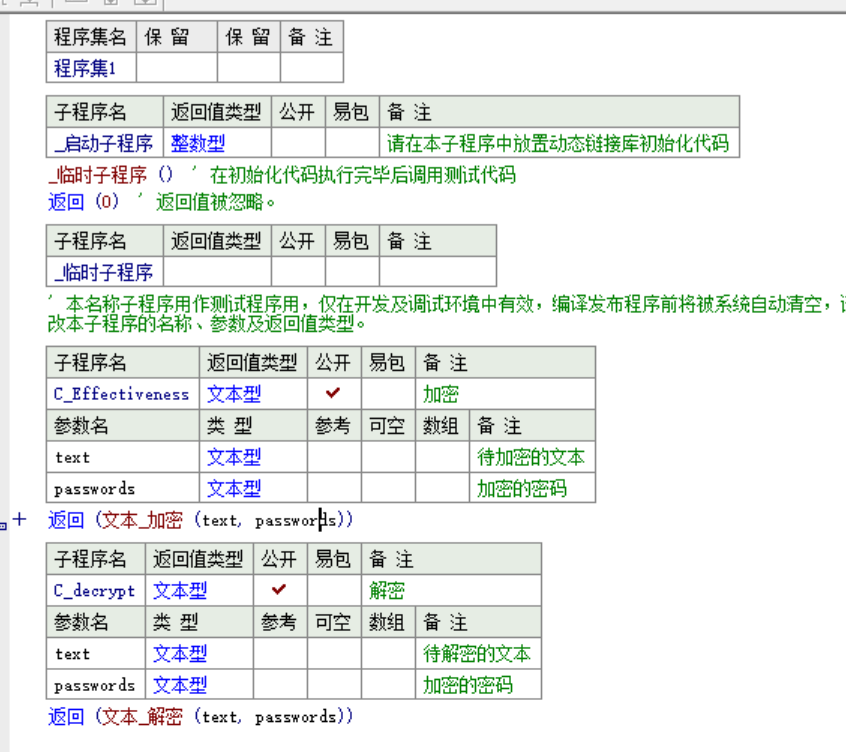846x752 pixels.
Task: Select the C_decrypt subprogram name
Action: click(93, 590)
